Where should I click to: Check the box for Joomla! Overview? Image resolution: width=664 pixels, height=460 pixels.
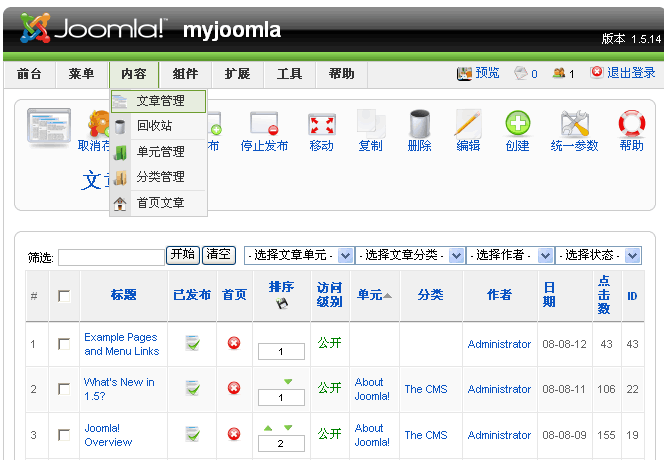click(64, 435)
